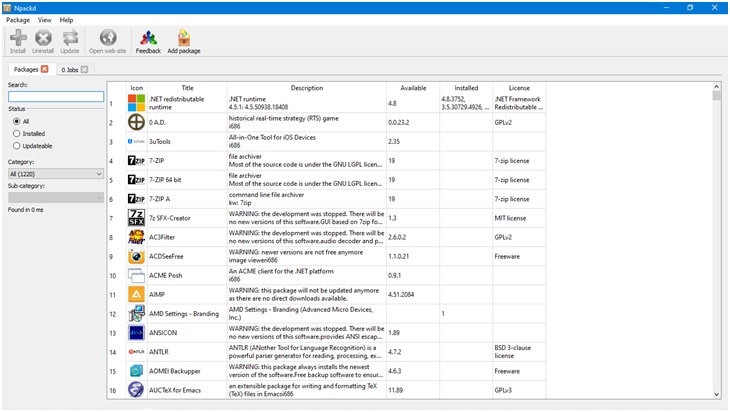Close the Packages tab with red X
730x412 pixels.
[45, 69]
